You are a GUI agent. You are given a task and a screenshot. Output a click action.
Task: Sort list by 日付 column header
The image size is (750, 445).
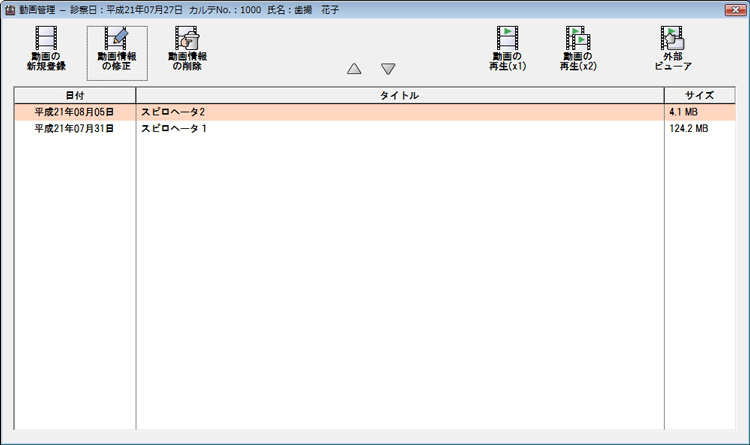tap(74, 95)
